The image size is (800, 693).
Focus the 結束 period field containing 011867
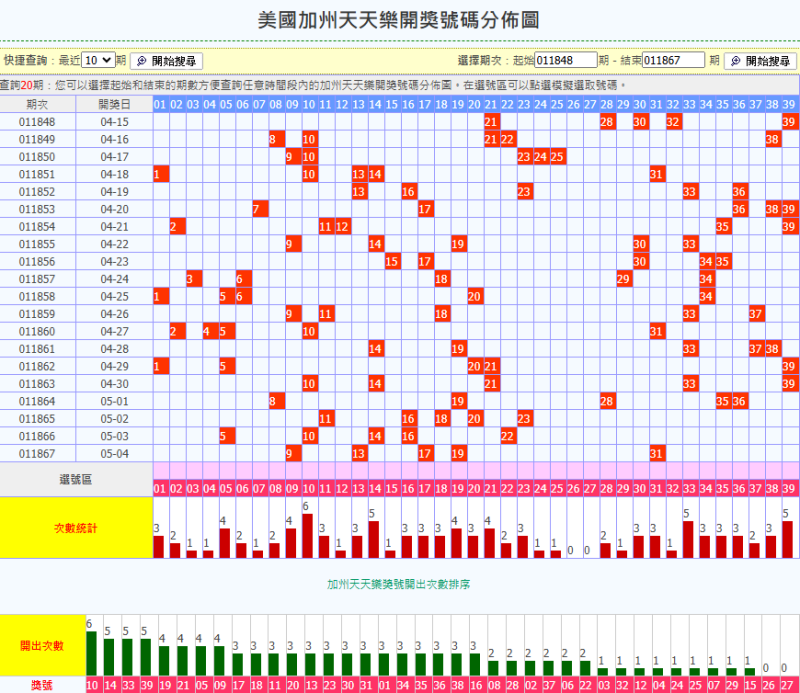point(673,60)
